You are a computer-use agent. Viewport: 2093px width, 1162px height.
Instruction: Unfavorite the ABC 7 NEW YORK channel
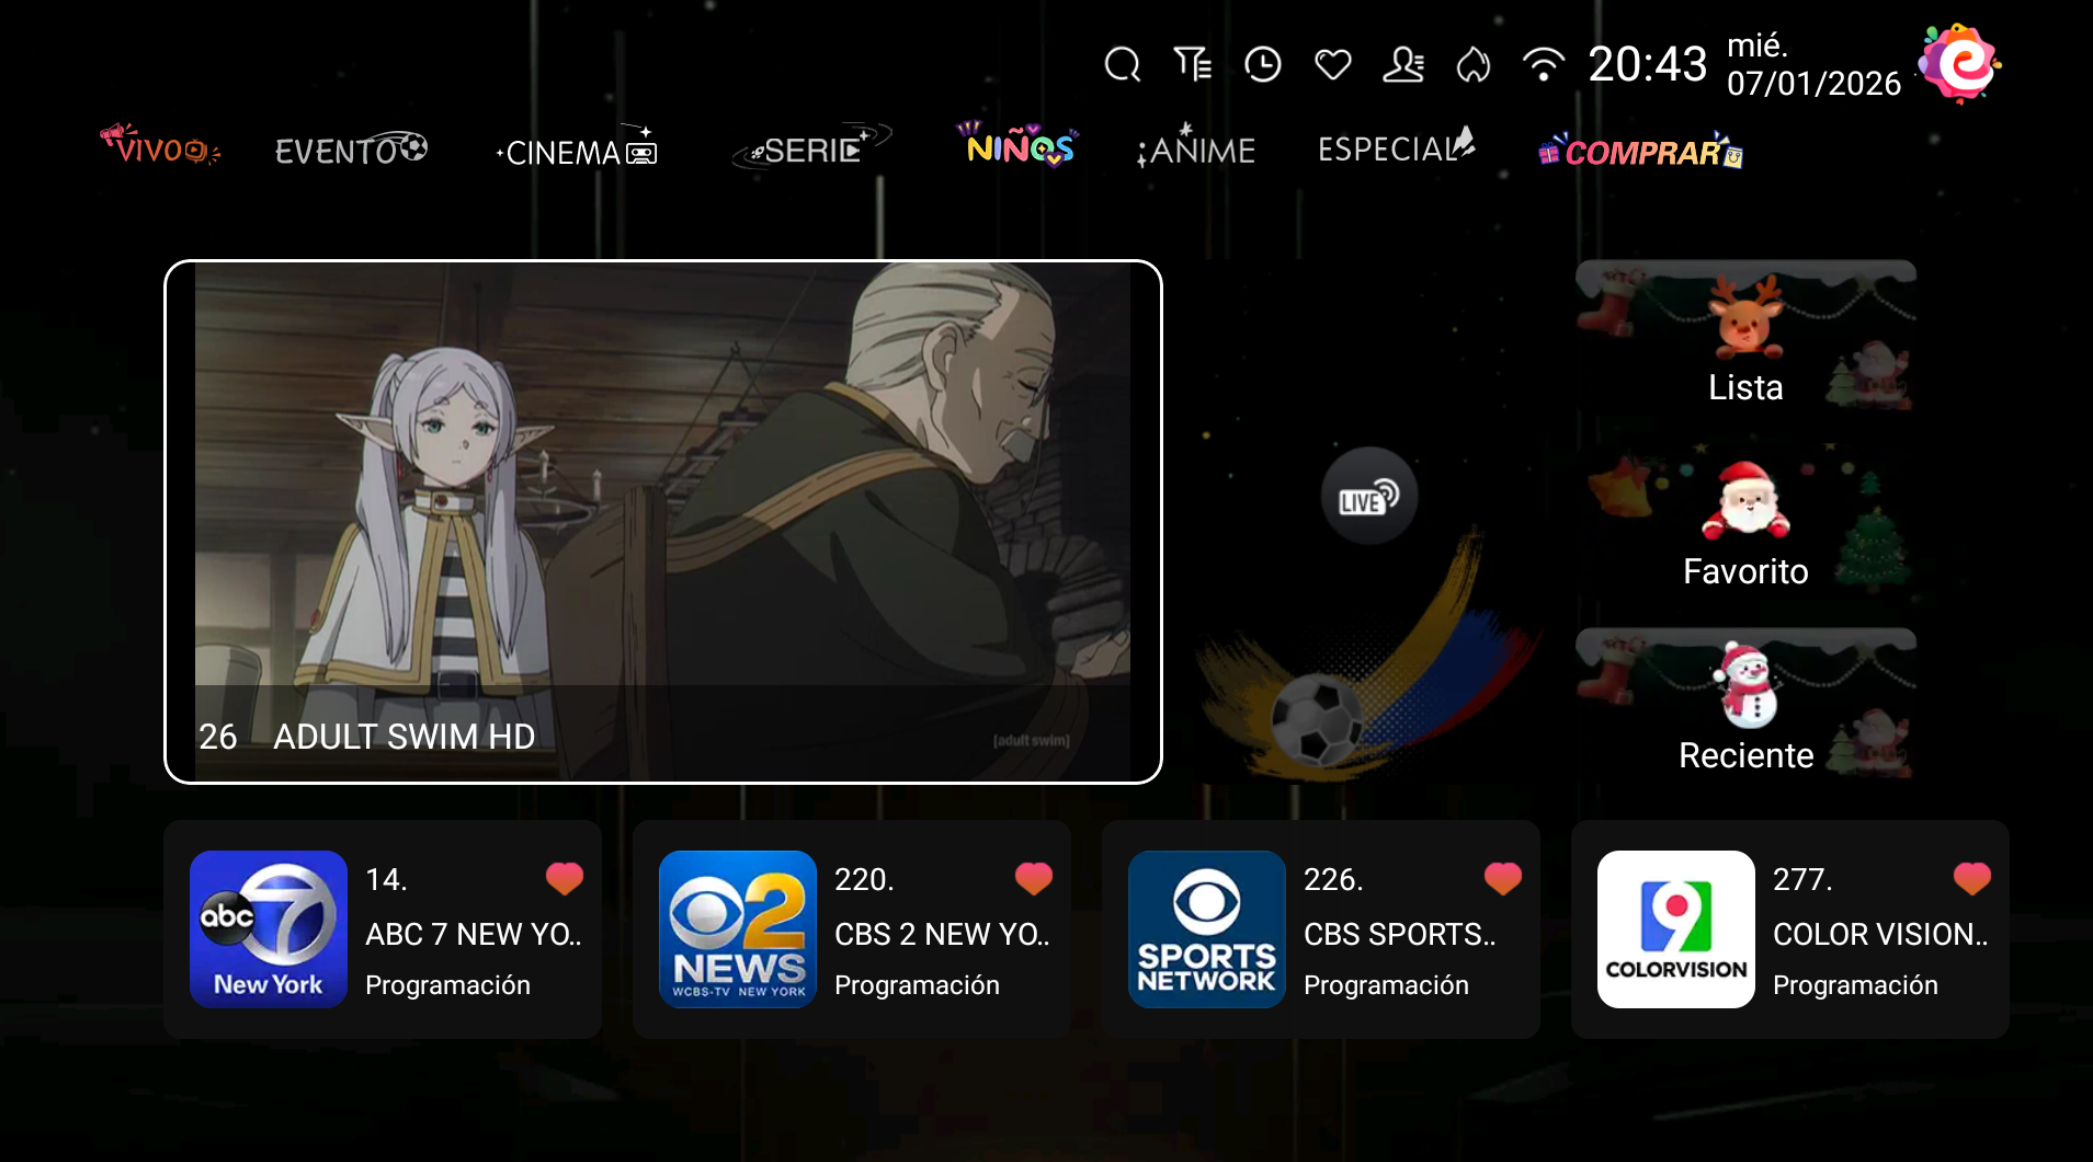pyautogui.click(x=563, y=878)
